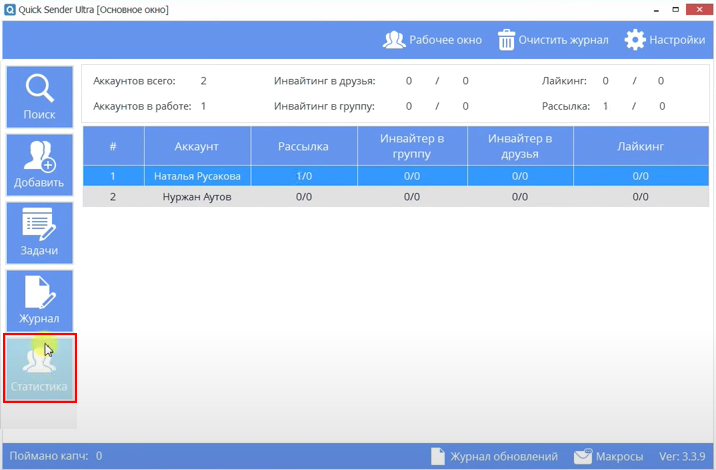The height and width of the screenshot is (470, 716).
Task: Click the Аккаунт column header
Action: tap(197, 146)
